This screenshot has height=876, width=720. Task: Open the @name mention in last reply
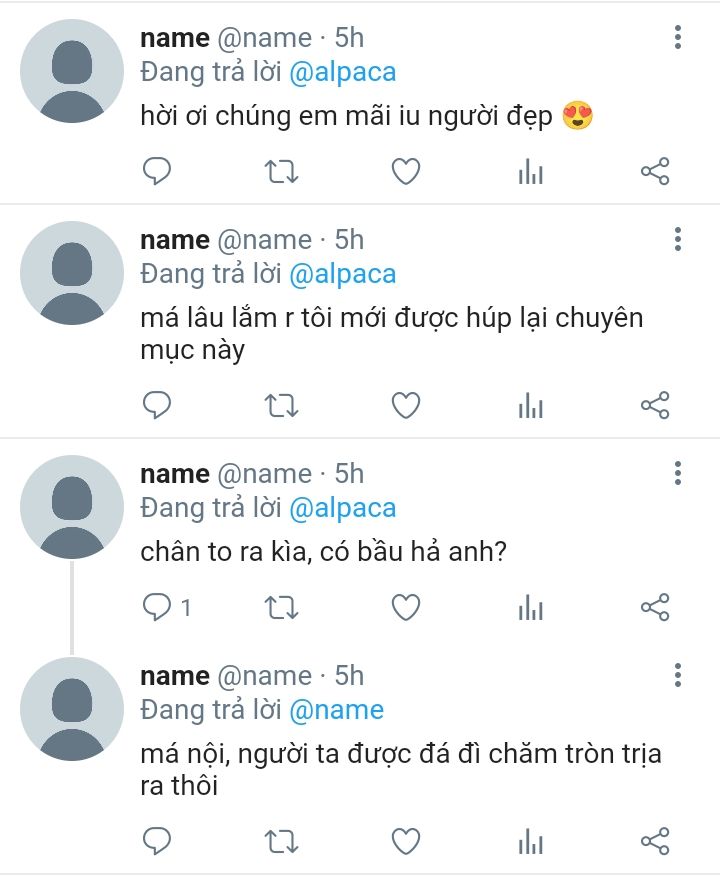(336, 710)
